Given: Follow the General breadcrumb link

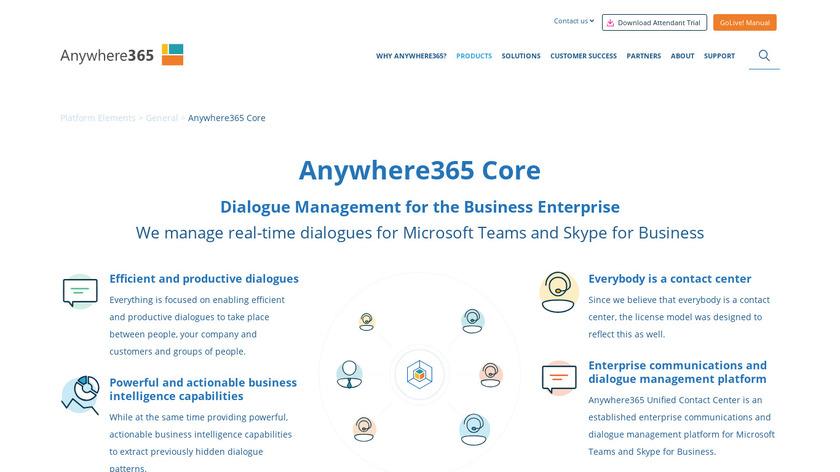Looking at the screenshot, I should [x=162, y=118].
